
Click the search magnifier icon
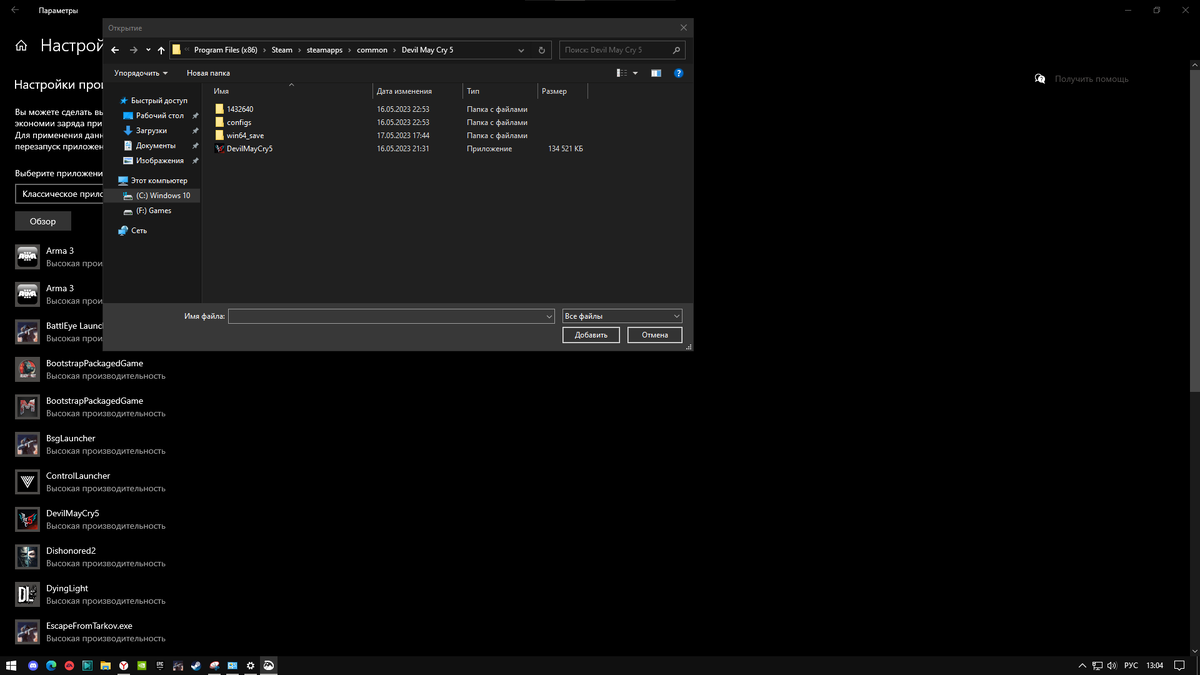(677, 50)
